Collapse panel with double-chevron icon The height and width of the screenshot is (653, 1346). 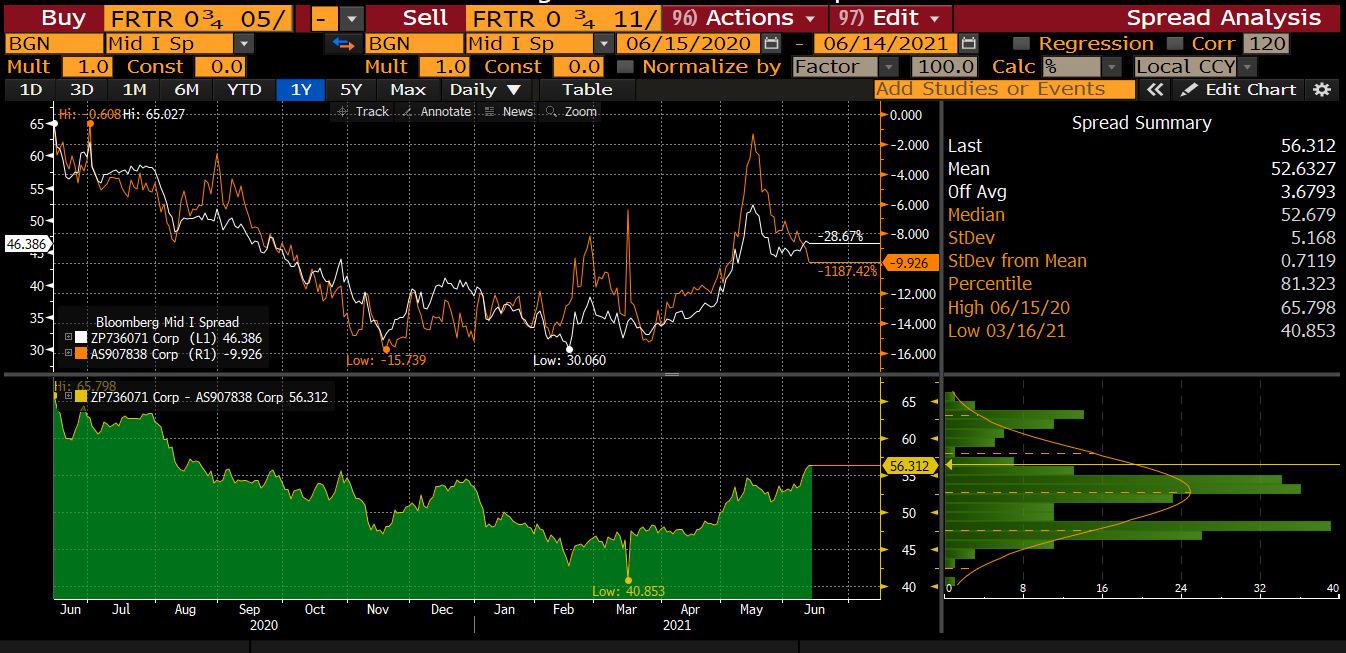[1155, 89]
